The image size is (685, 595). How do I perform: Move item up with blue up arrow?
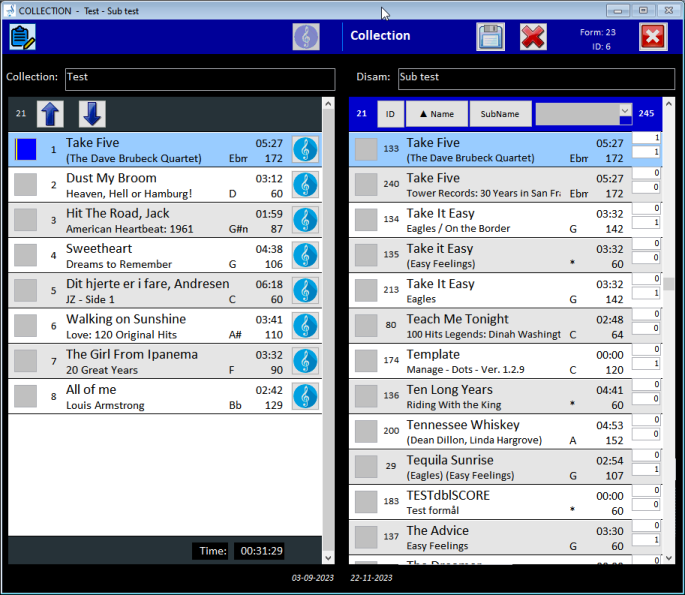(x=50, y=114)
